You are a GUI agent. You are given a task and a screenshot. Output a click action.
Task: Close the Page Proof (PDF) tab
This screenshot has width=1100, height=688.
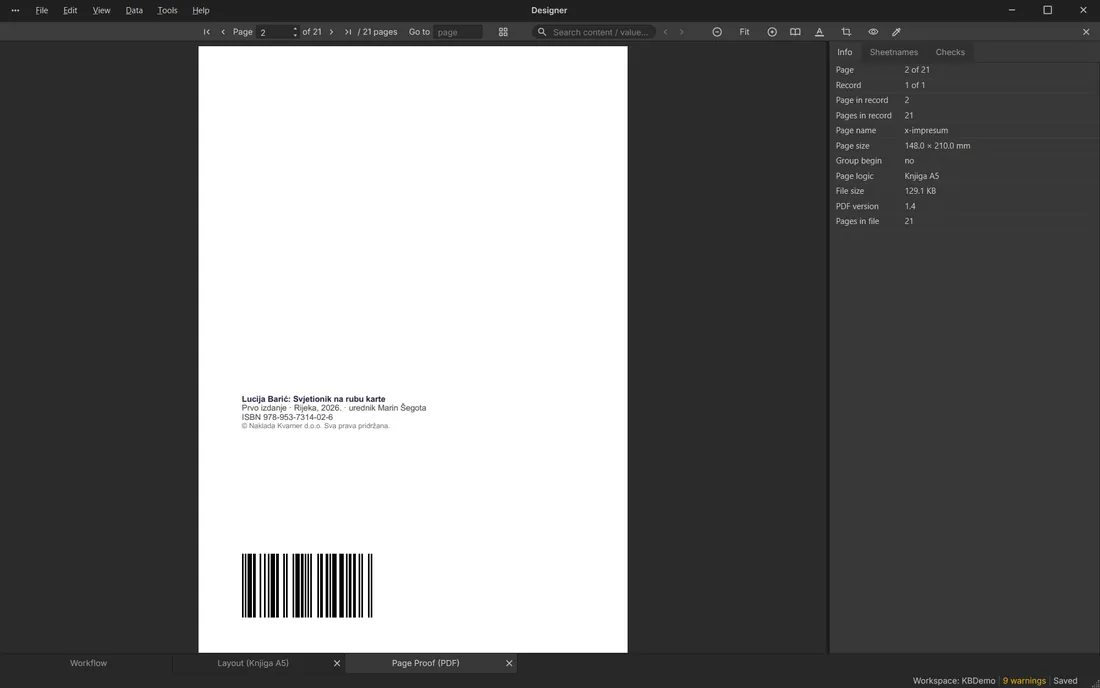pos(509,663)
